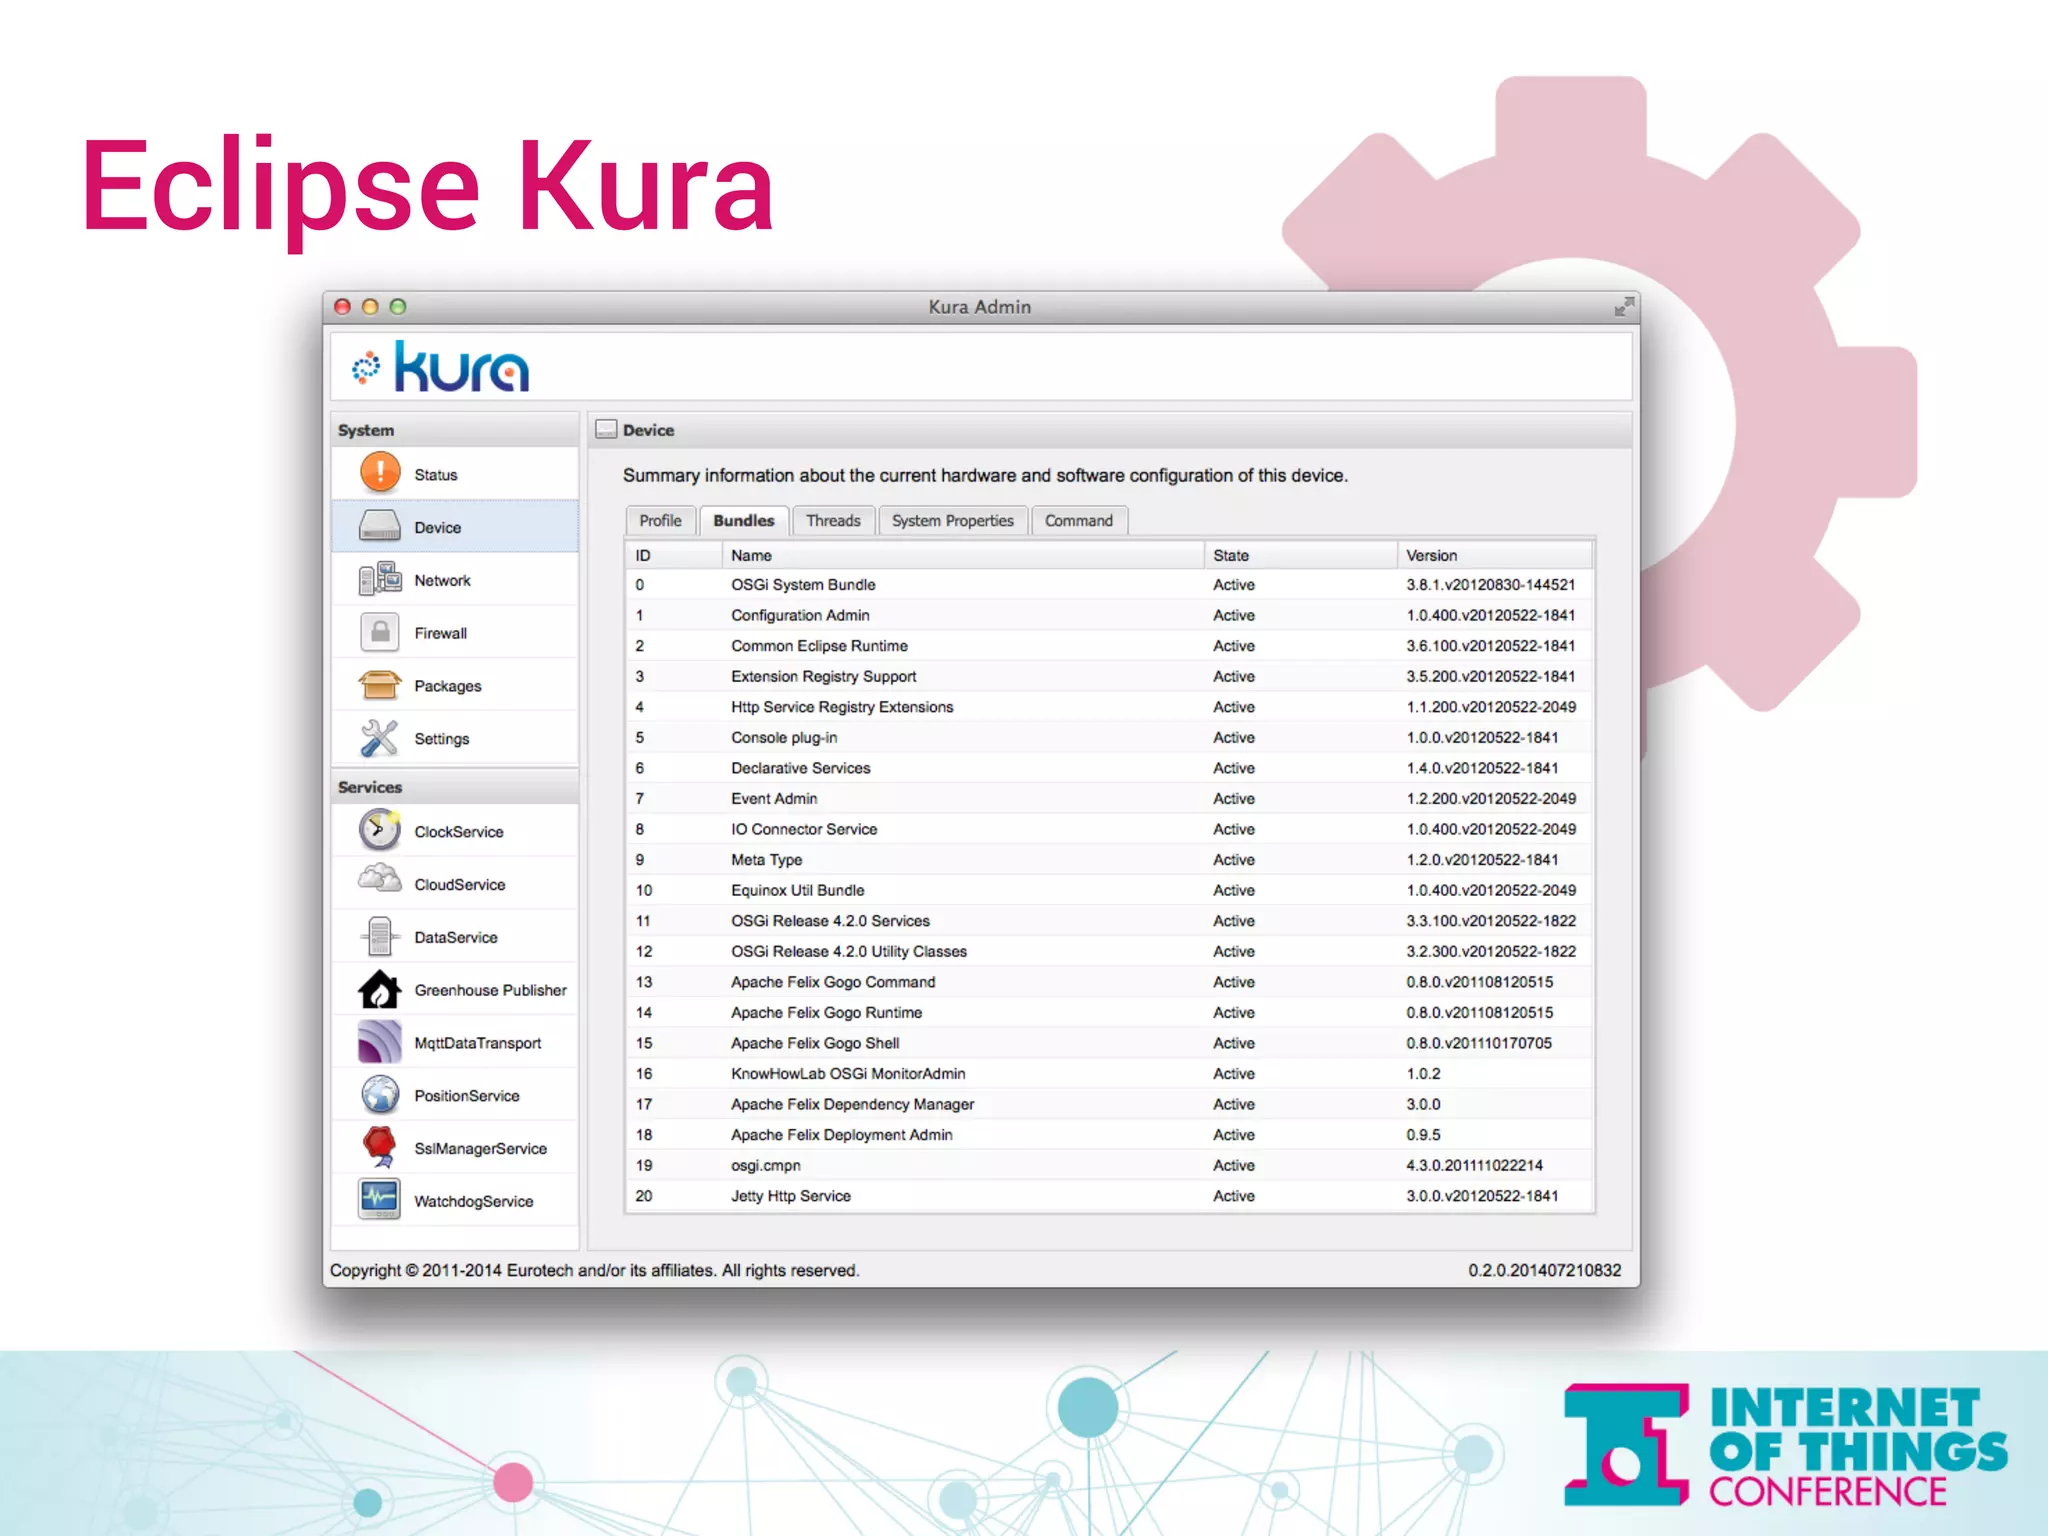The height and width of the screenshot is (1536, 2048).
Task: Click the Network computers icon
Action: coord(380,579)
